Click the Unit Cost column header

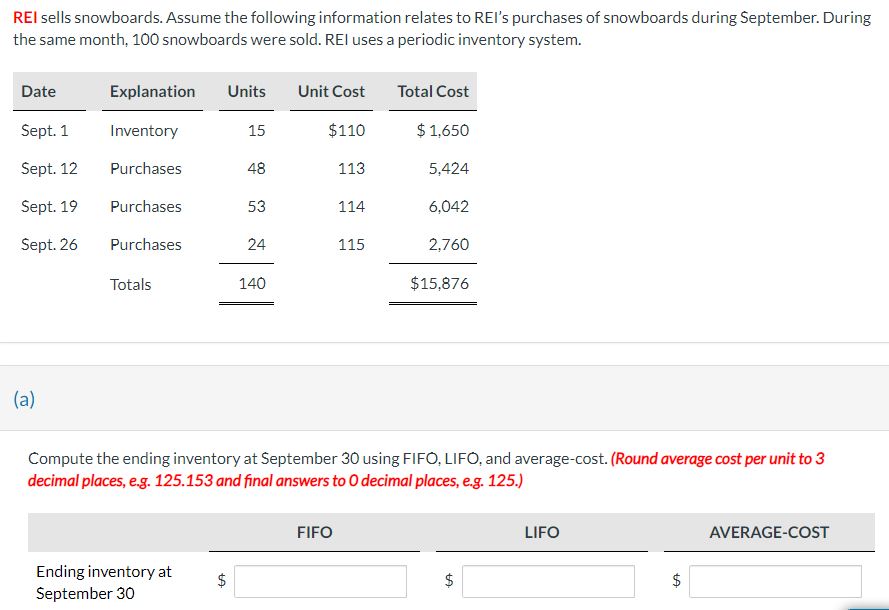(331, 91)
